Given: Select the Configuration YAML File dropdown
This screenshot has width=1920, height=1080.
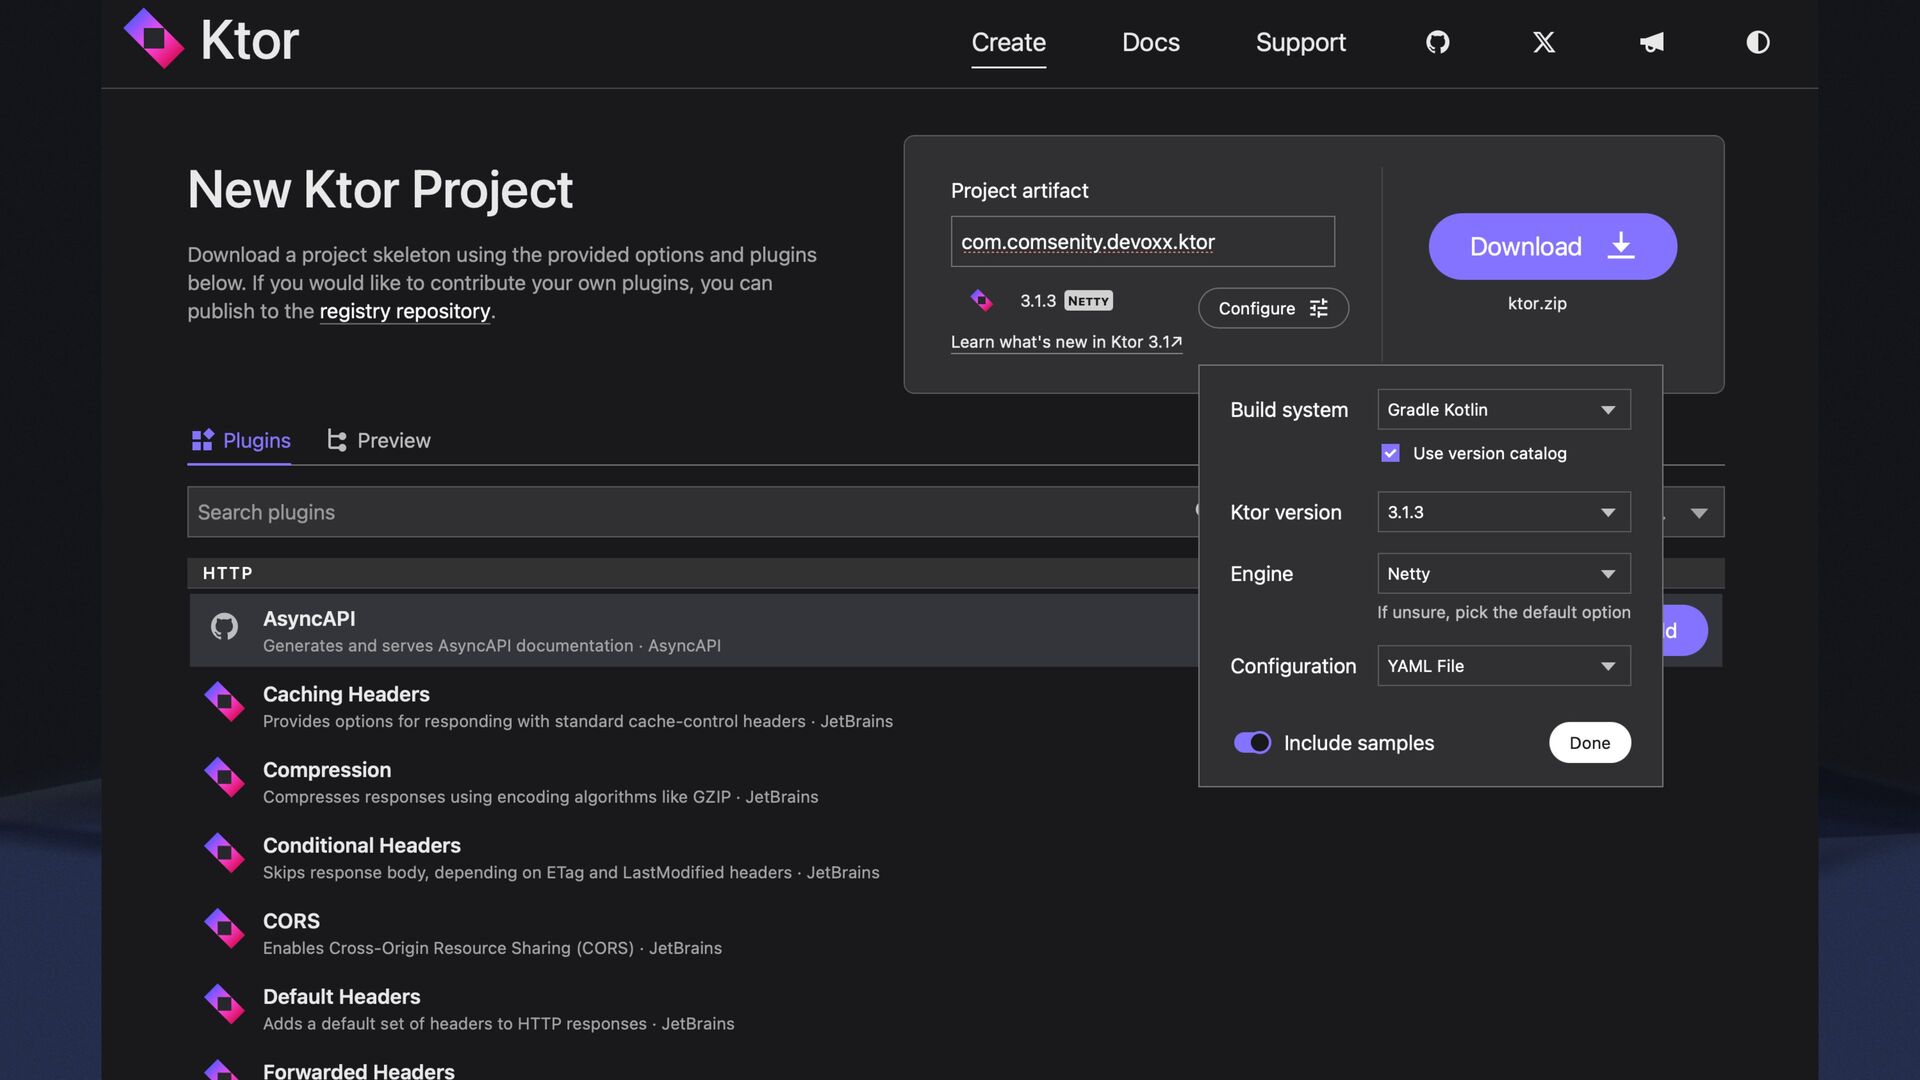Looking at the screenshot, I should pos(1503,666).
